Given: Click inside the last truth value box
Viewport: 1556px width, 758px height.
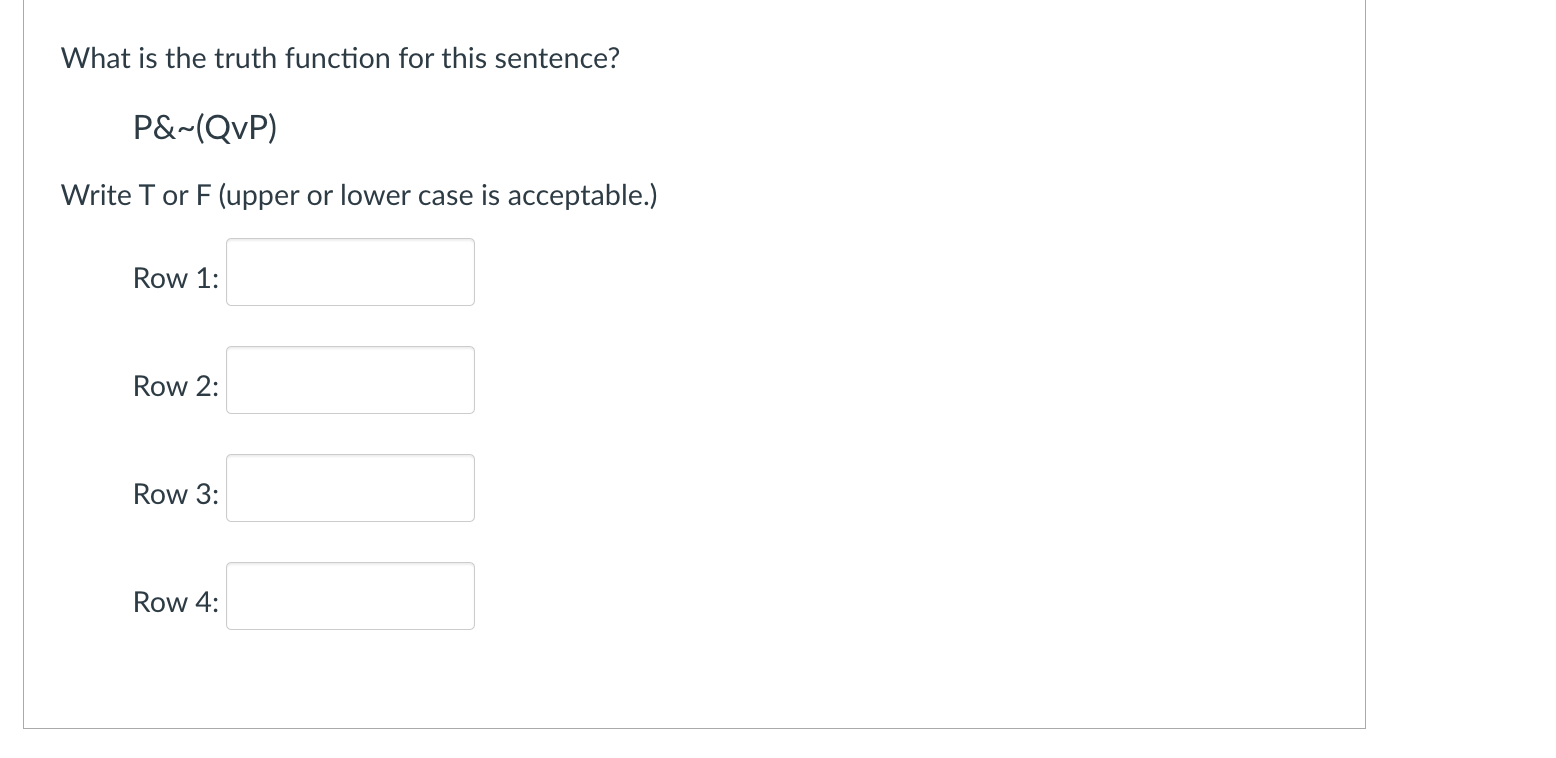Looking at the screenshot, I should 350,596.
